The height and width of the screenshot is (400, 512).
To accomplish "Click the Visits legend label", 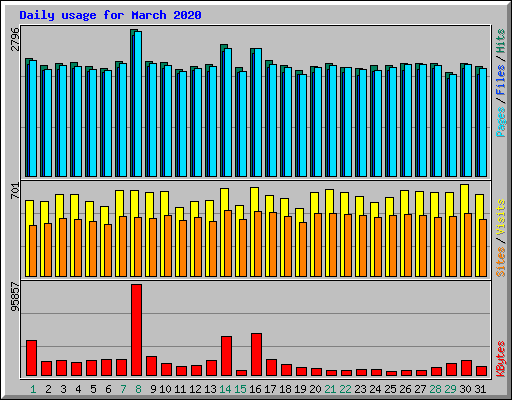I will [x=501, y=218].
